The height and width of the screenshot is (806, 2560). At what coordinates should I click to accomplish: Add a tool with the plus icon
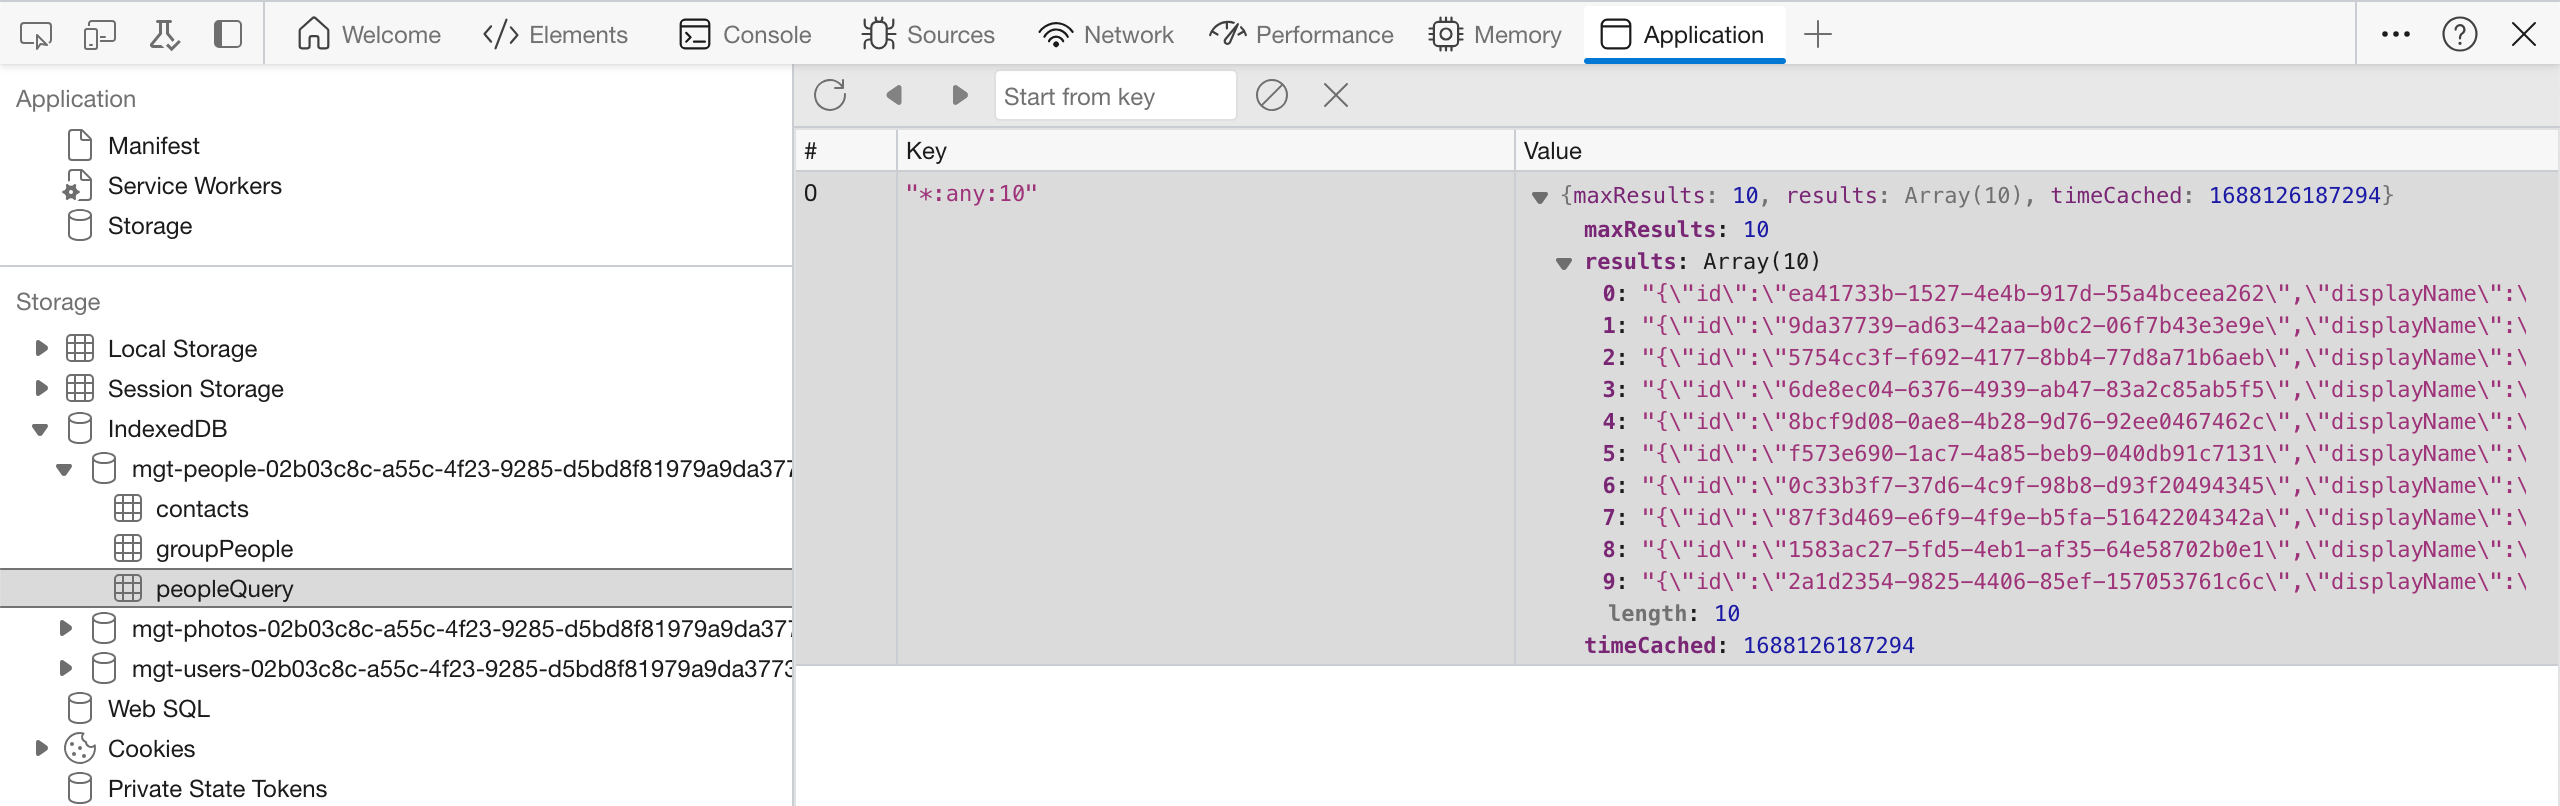point(1817,35)
